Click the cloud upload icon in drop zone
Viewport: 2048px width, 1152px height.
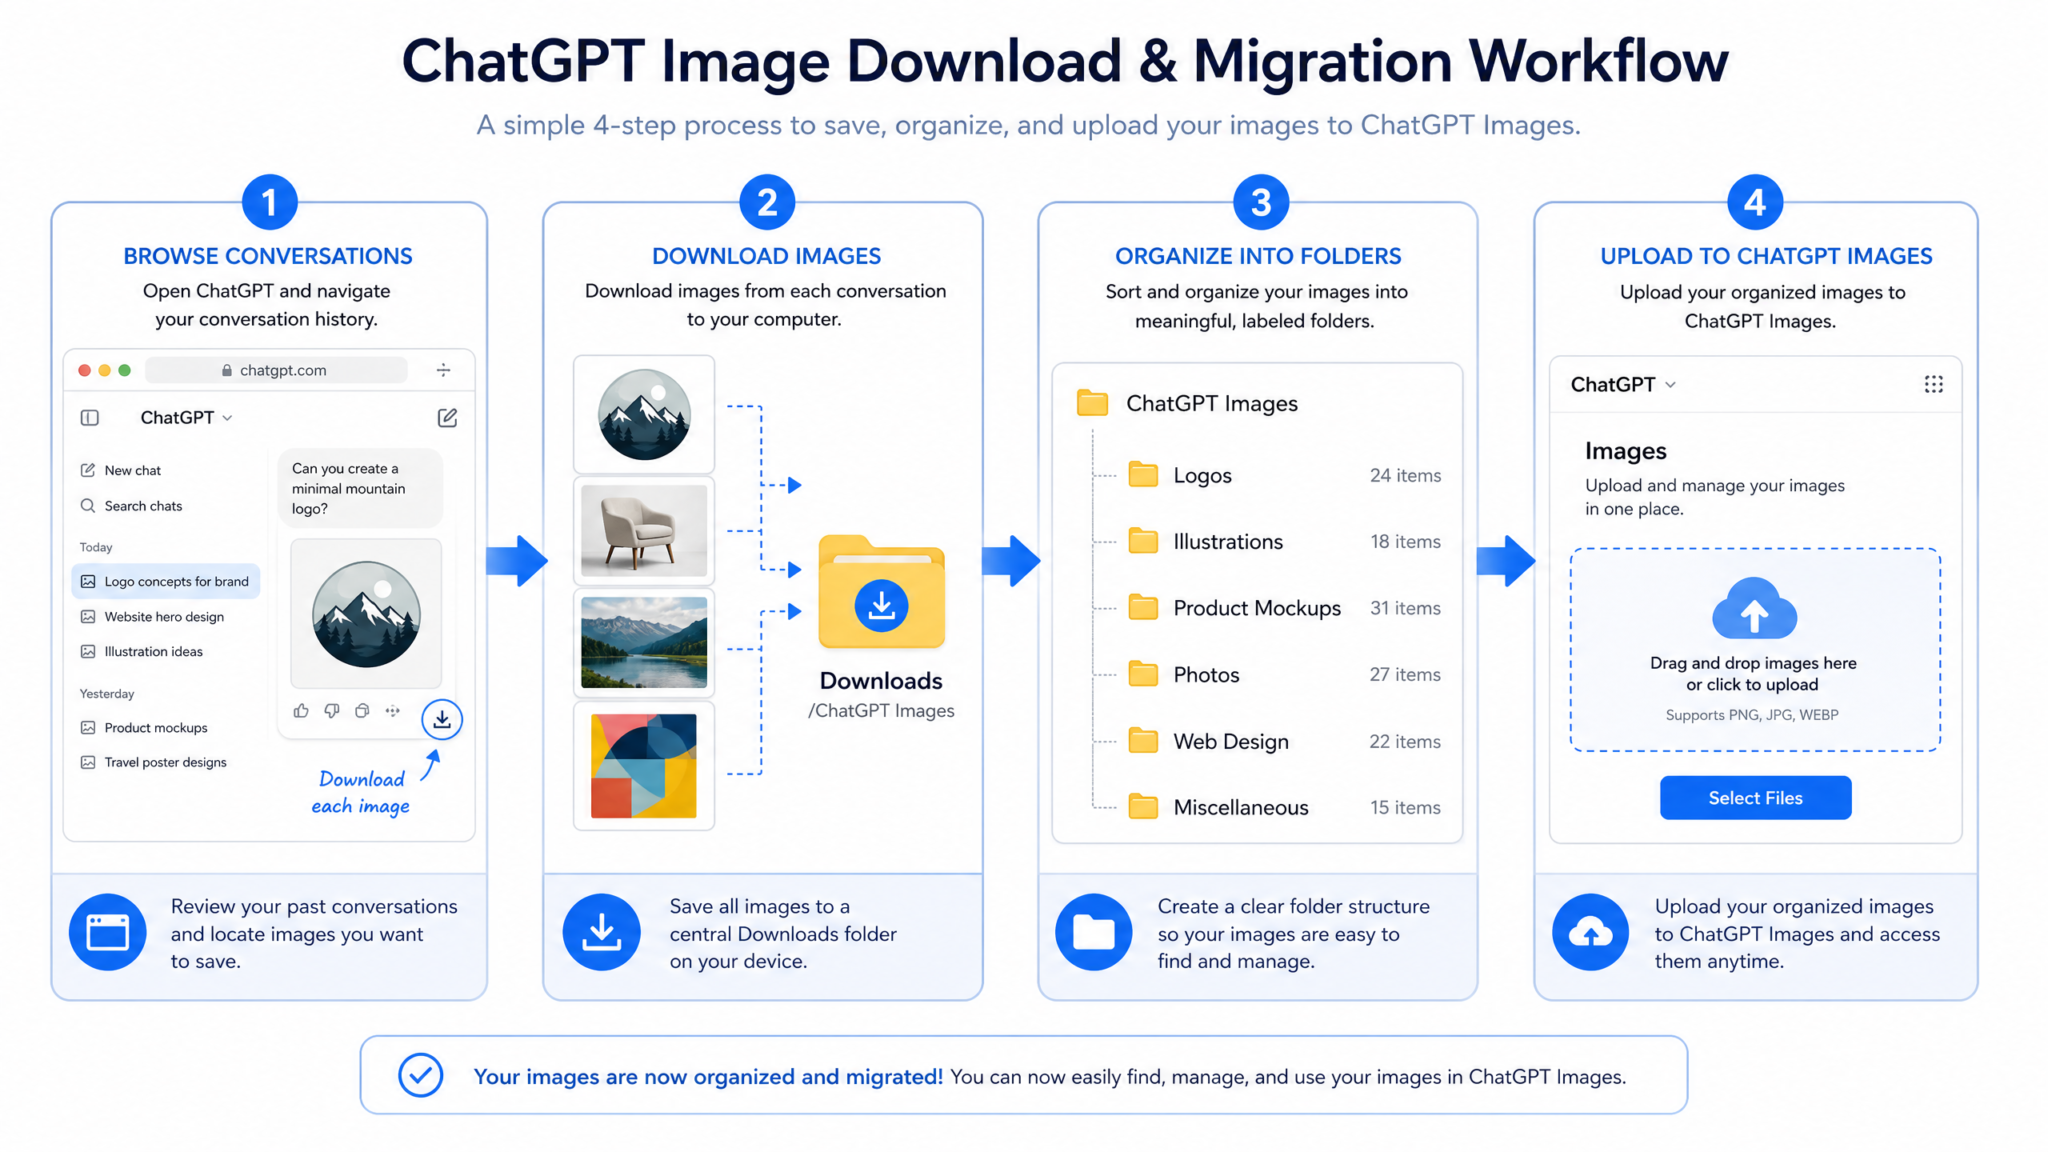(x=1754, y=608)
